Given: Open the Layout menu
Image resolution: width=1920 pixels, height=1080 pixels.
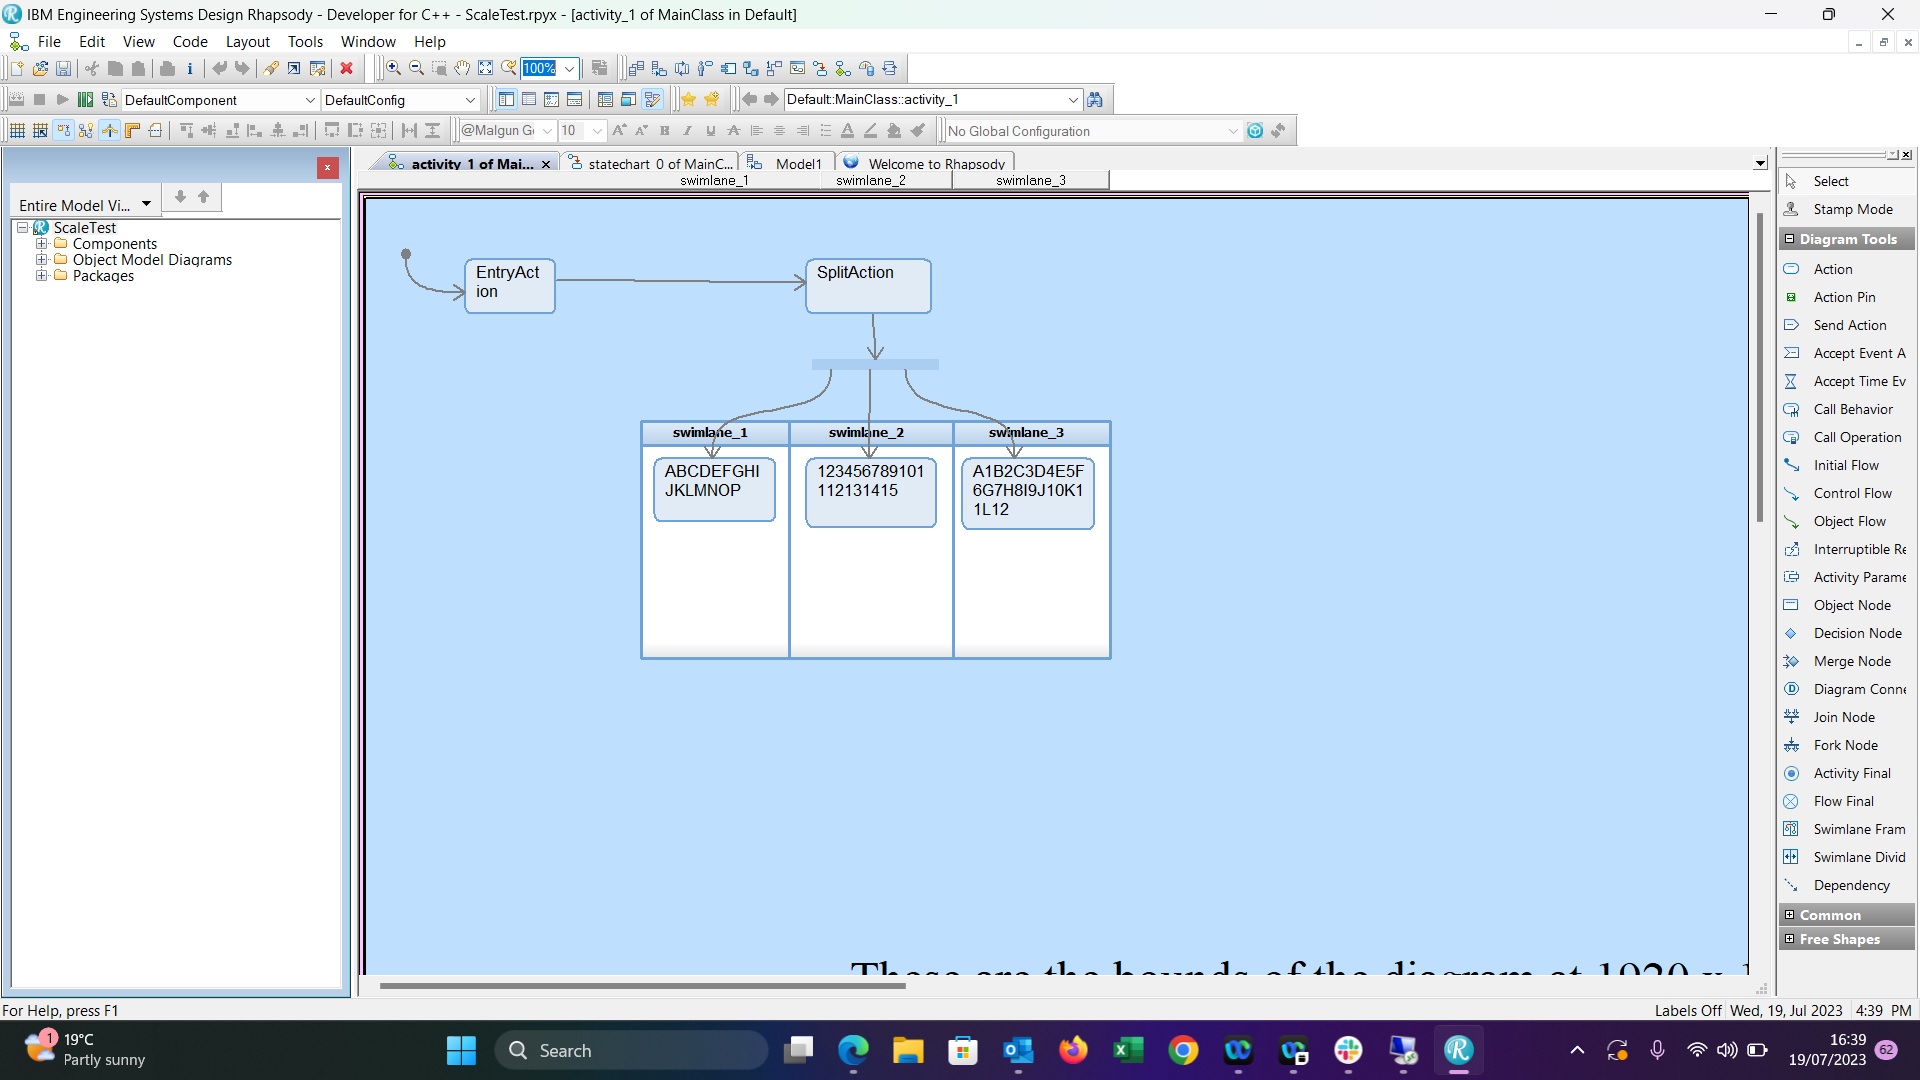Looking at the screenshot, I should (247, 42).
